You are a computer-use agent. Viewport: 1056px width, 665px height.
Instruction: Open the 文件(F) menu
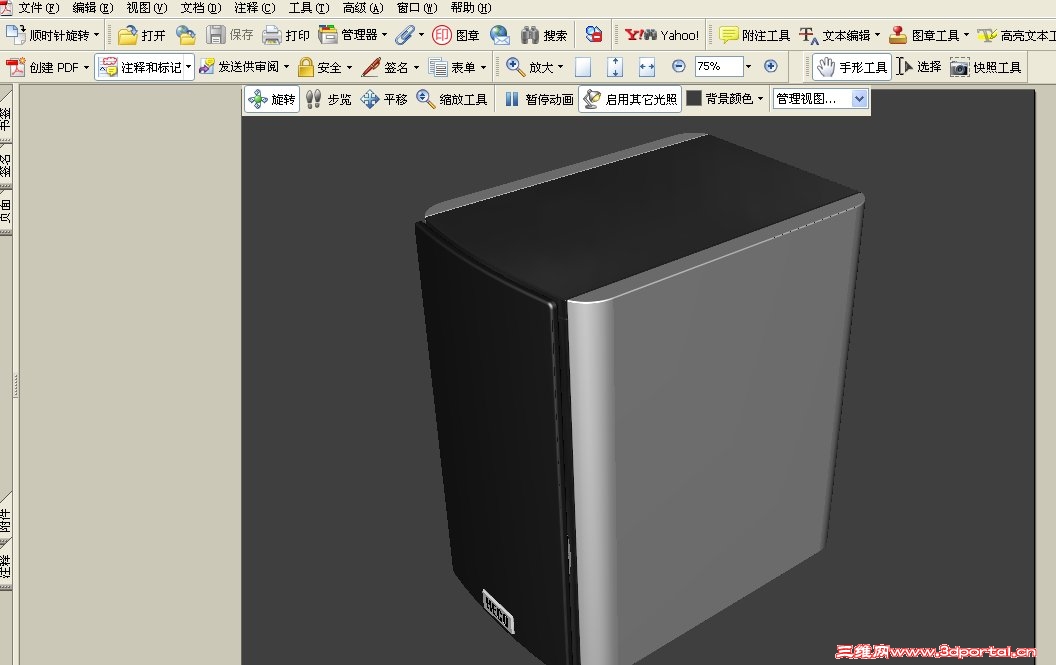[x=38, y=8]
